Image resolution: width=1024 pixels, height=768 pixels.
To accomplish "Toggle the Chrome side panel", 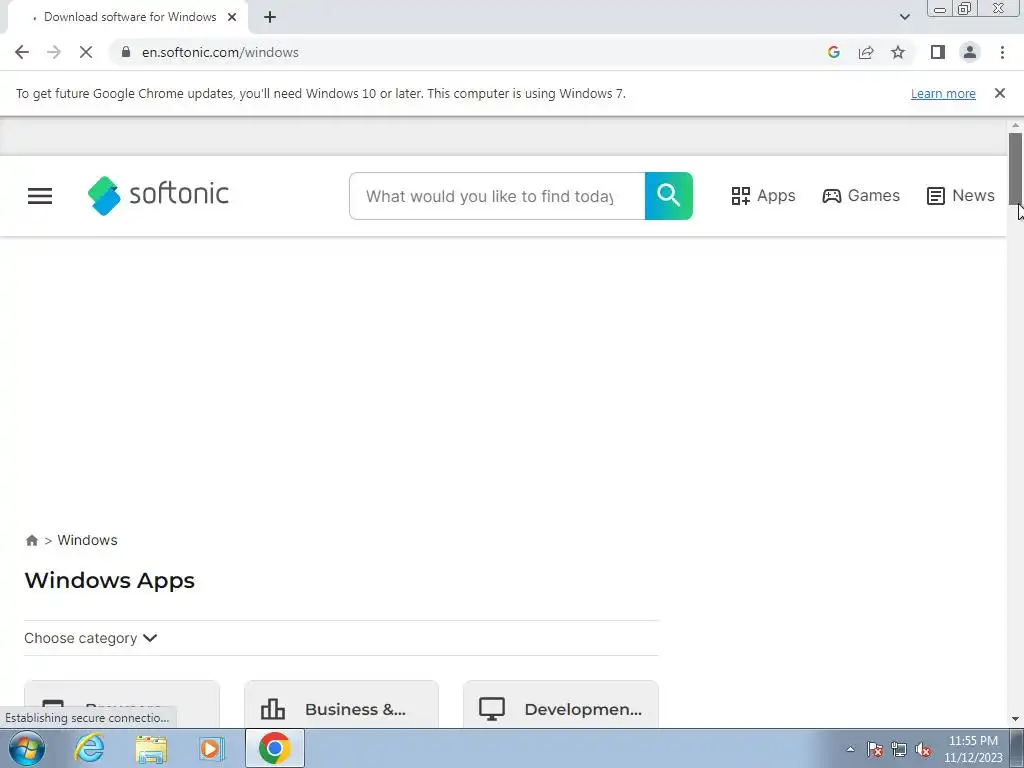I will [x=938, y=52].
